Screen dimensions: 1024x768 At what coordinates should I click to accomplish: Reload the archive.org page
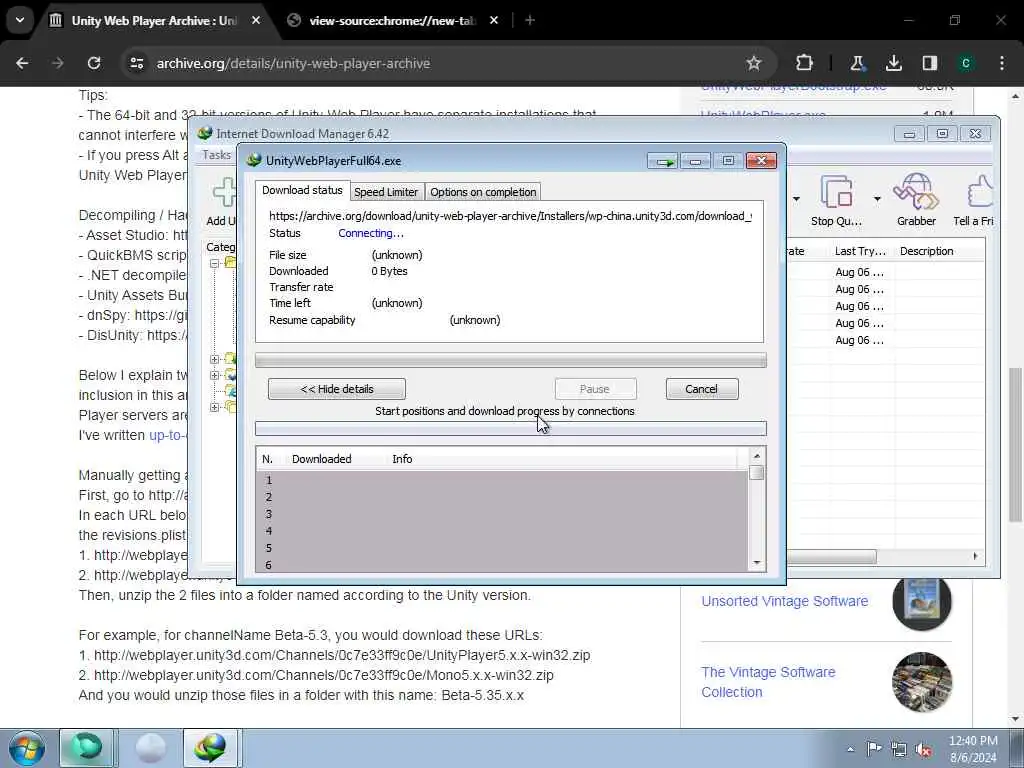click(94, 63)
